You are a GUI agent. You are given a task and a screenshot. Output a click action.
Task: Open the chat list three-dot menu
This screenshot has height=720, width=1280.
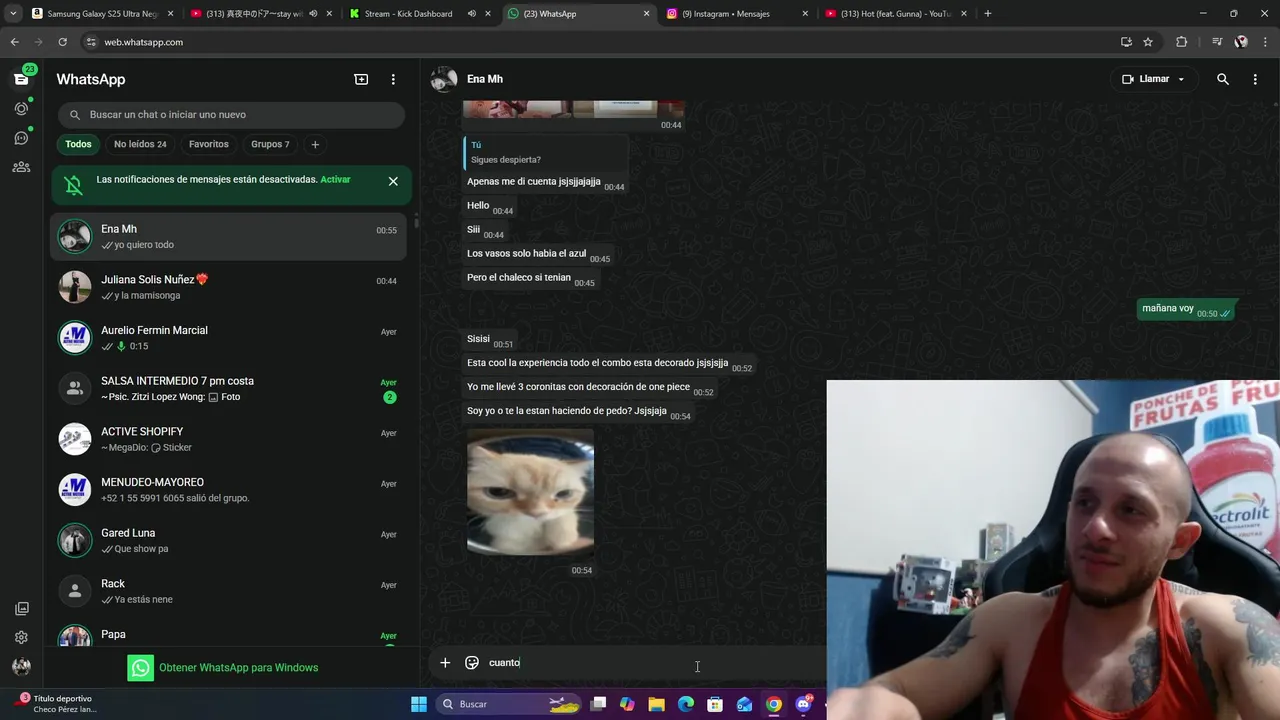pos(393,79)
